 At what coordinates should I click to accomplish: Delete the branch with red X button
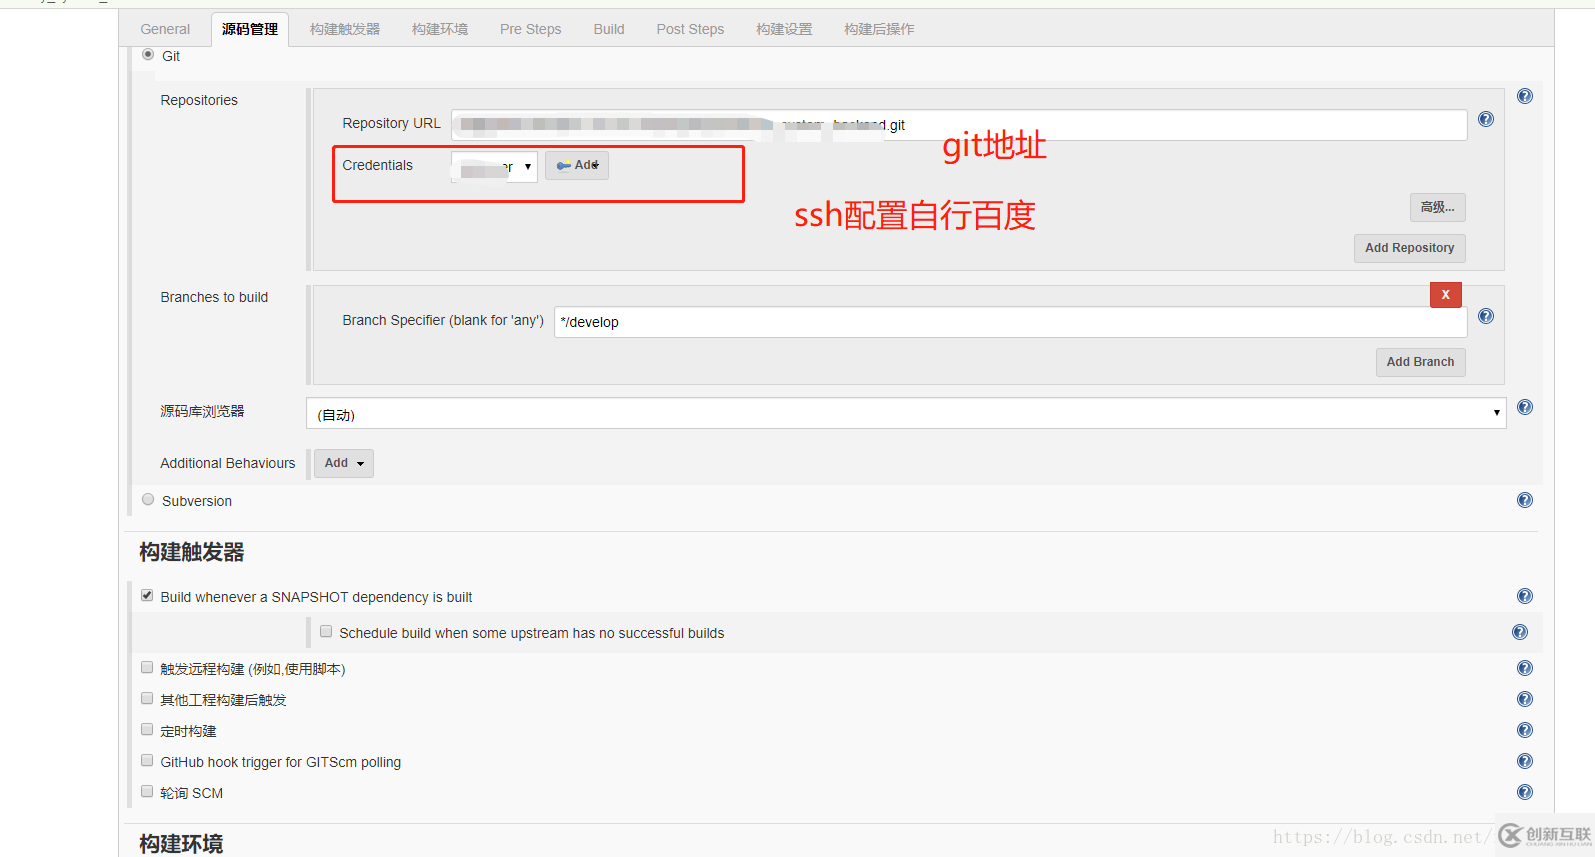[1446, 295]
